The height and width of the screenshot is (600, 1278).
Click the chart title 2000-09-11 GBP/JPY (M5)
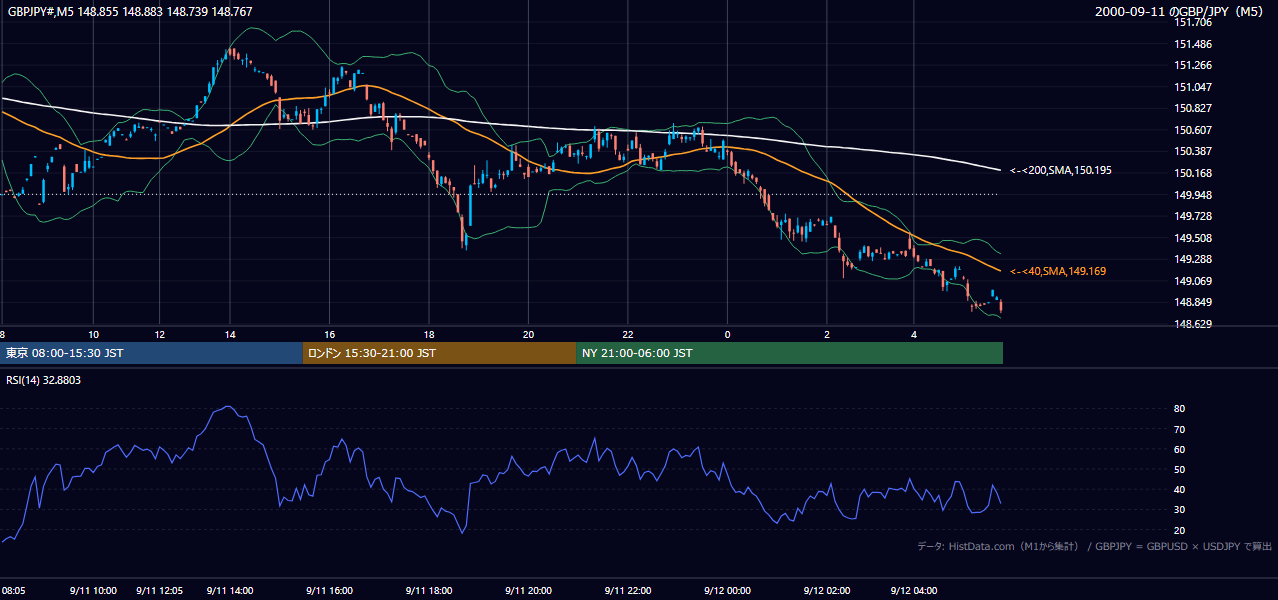1181,12
